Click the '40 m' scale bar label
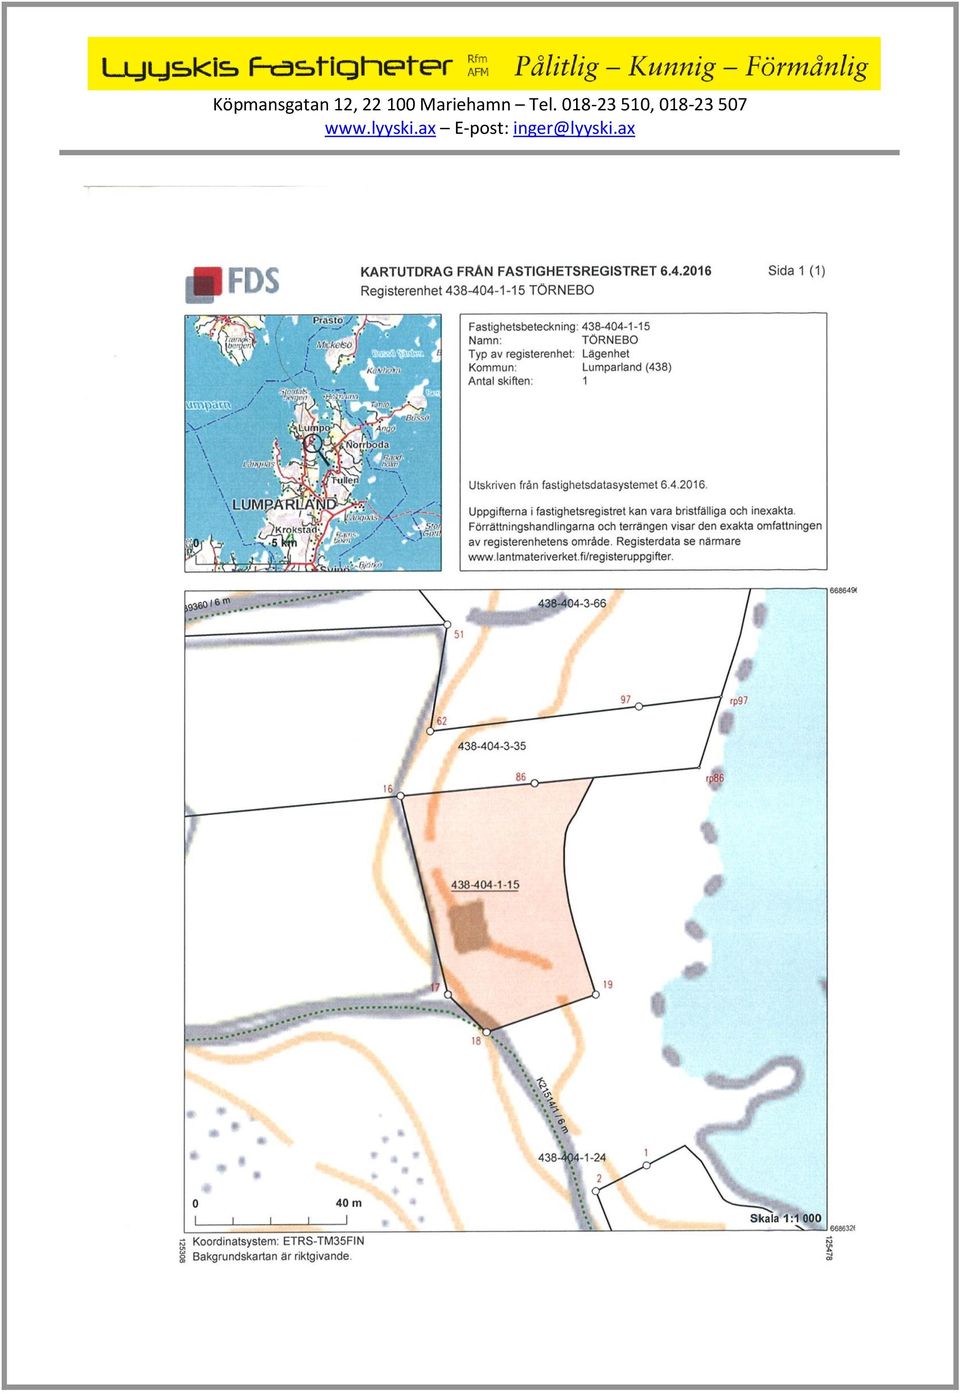The height and width of the screenshot is (1393, 960). [x=349, y=1203]
